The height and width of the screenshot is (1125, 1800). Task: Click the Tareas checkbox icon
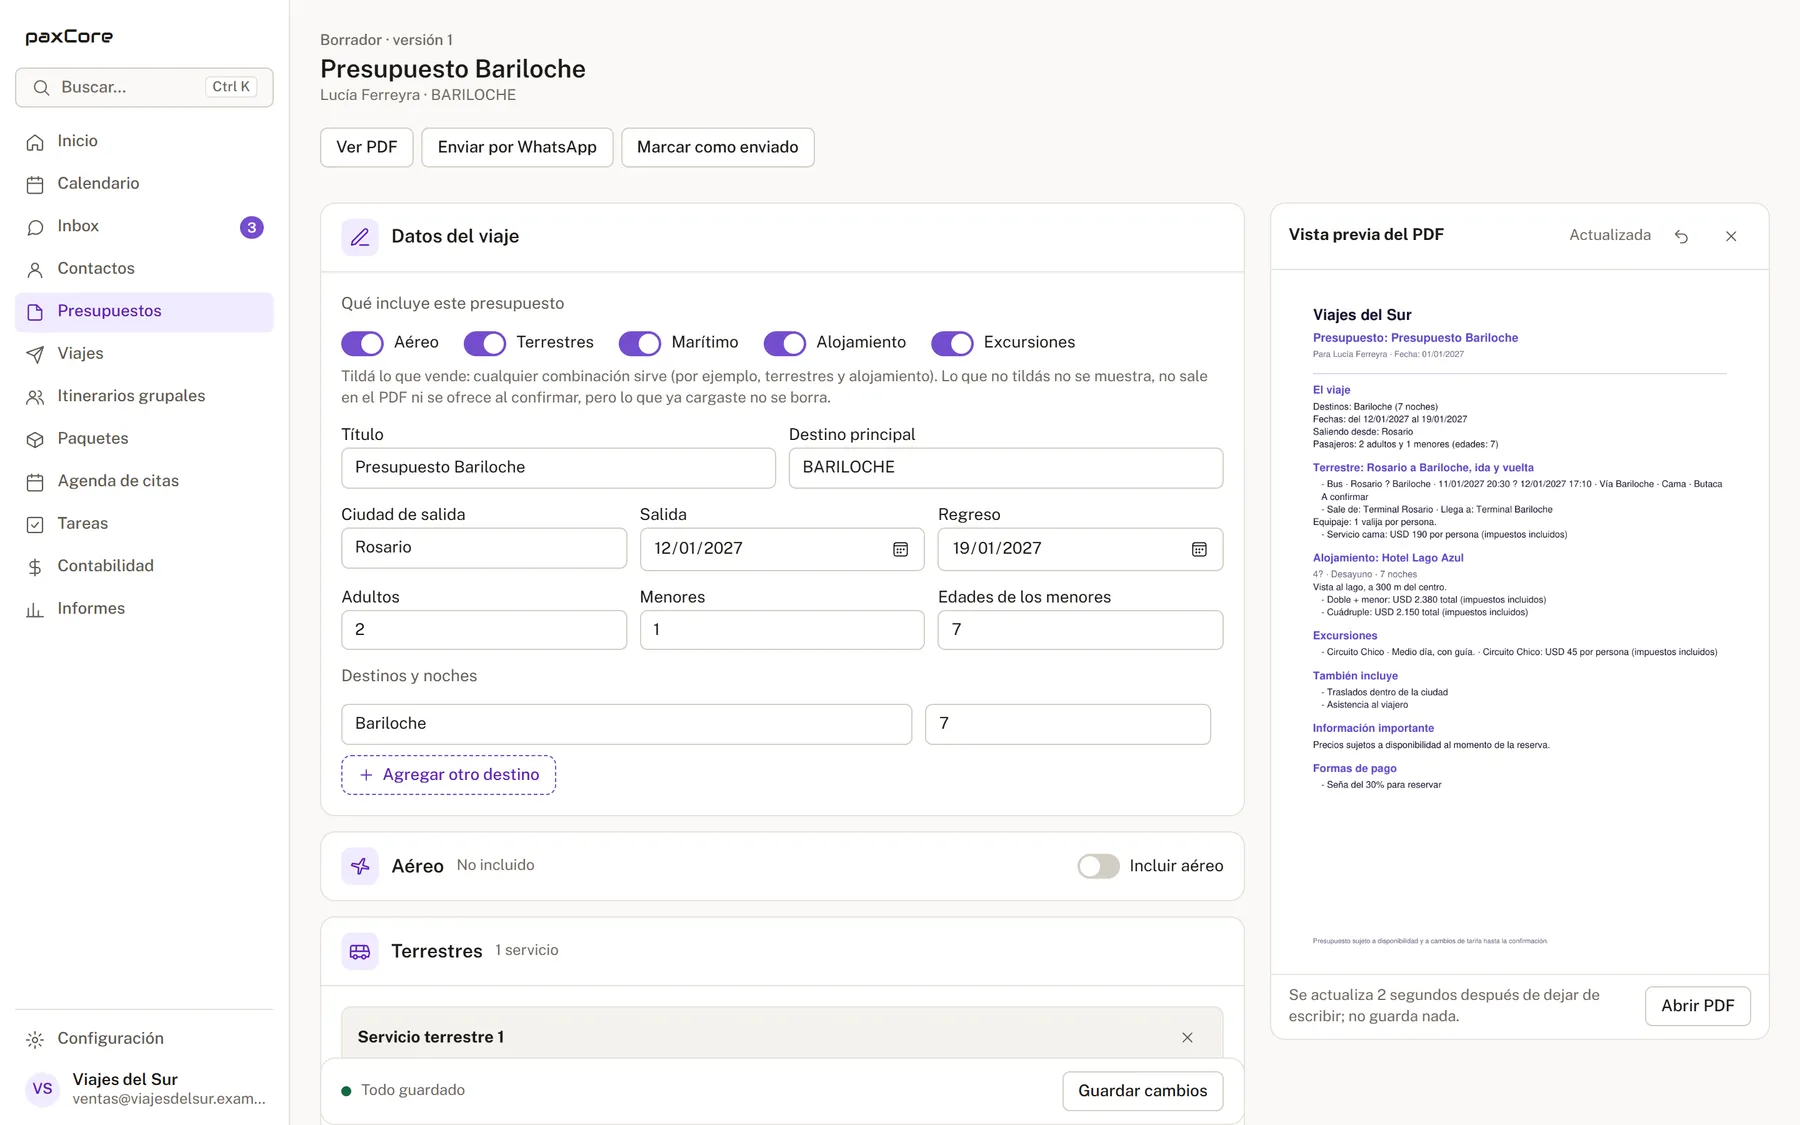pyautogui.click(x=35, y=524)
